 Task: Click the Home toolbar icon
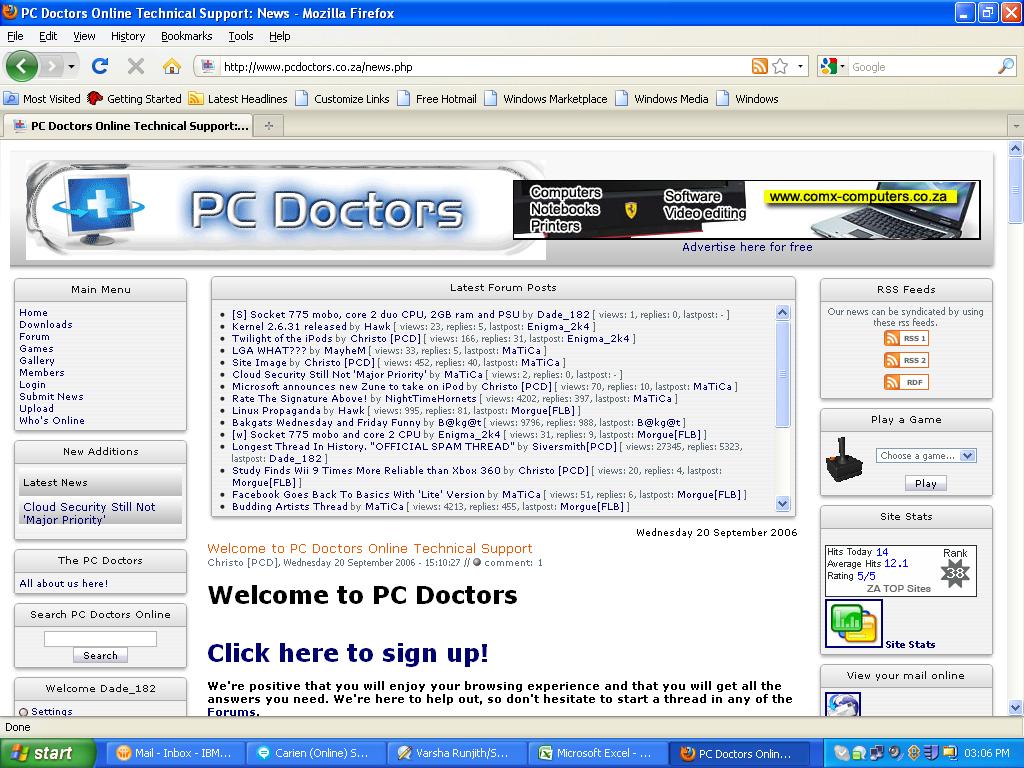point(172,66)
